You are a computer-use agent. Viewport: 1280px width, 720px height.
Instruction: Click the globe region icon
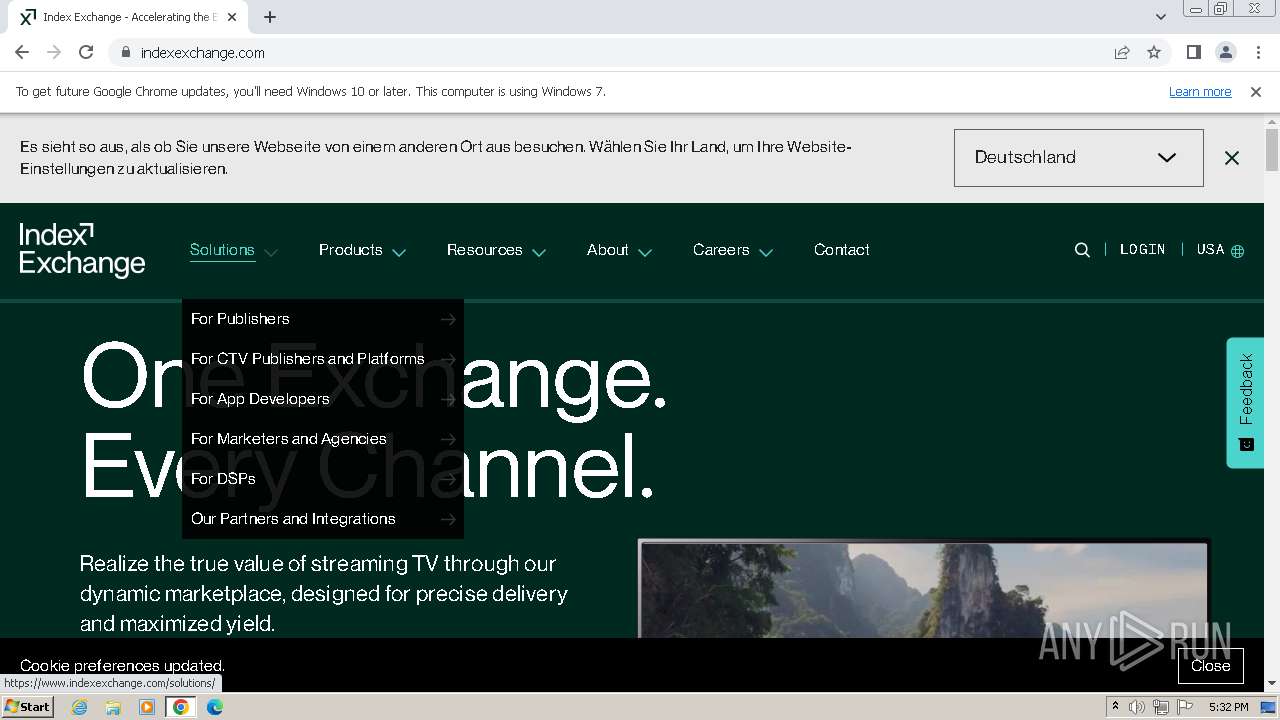1238,251
